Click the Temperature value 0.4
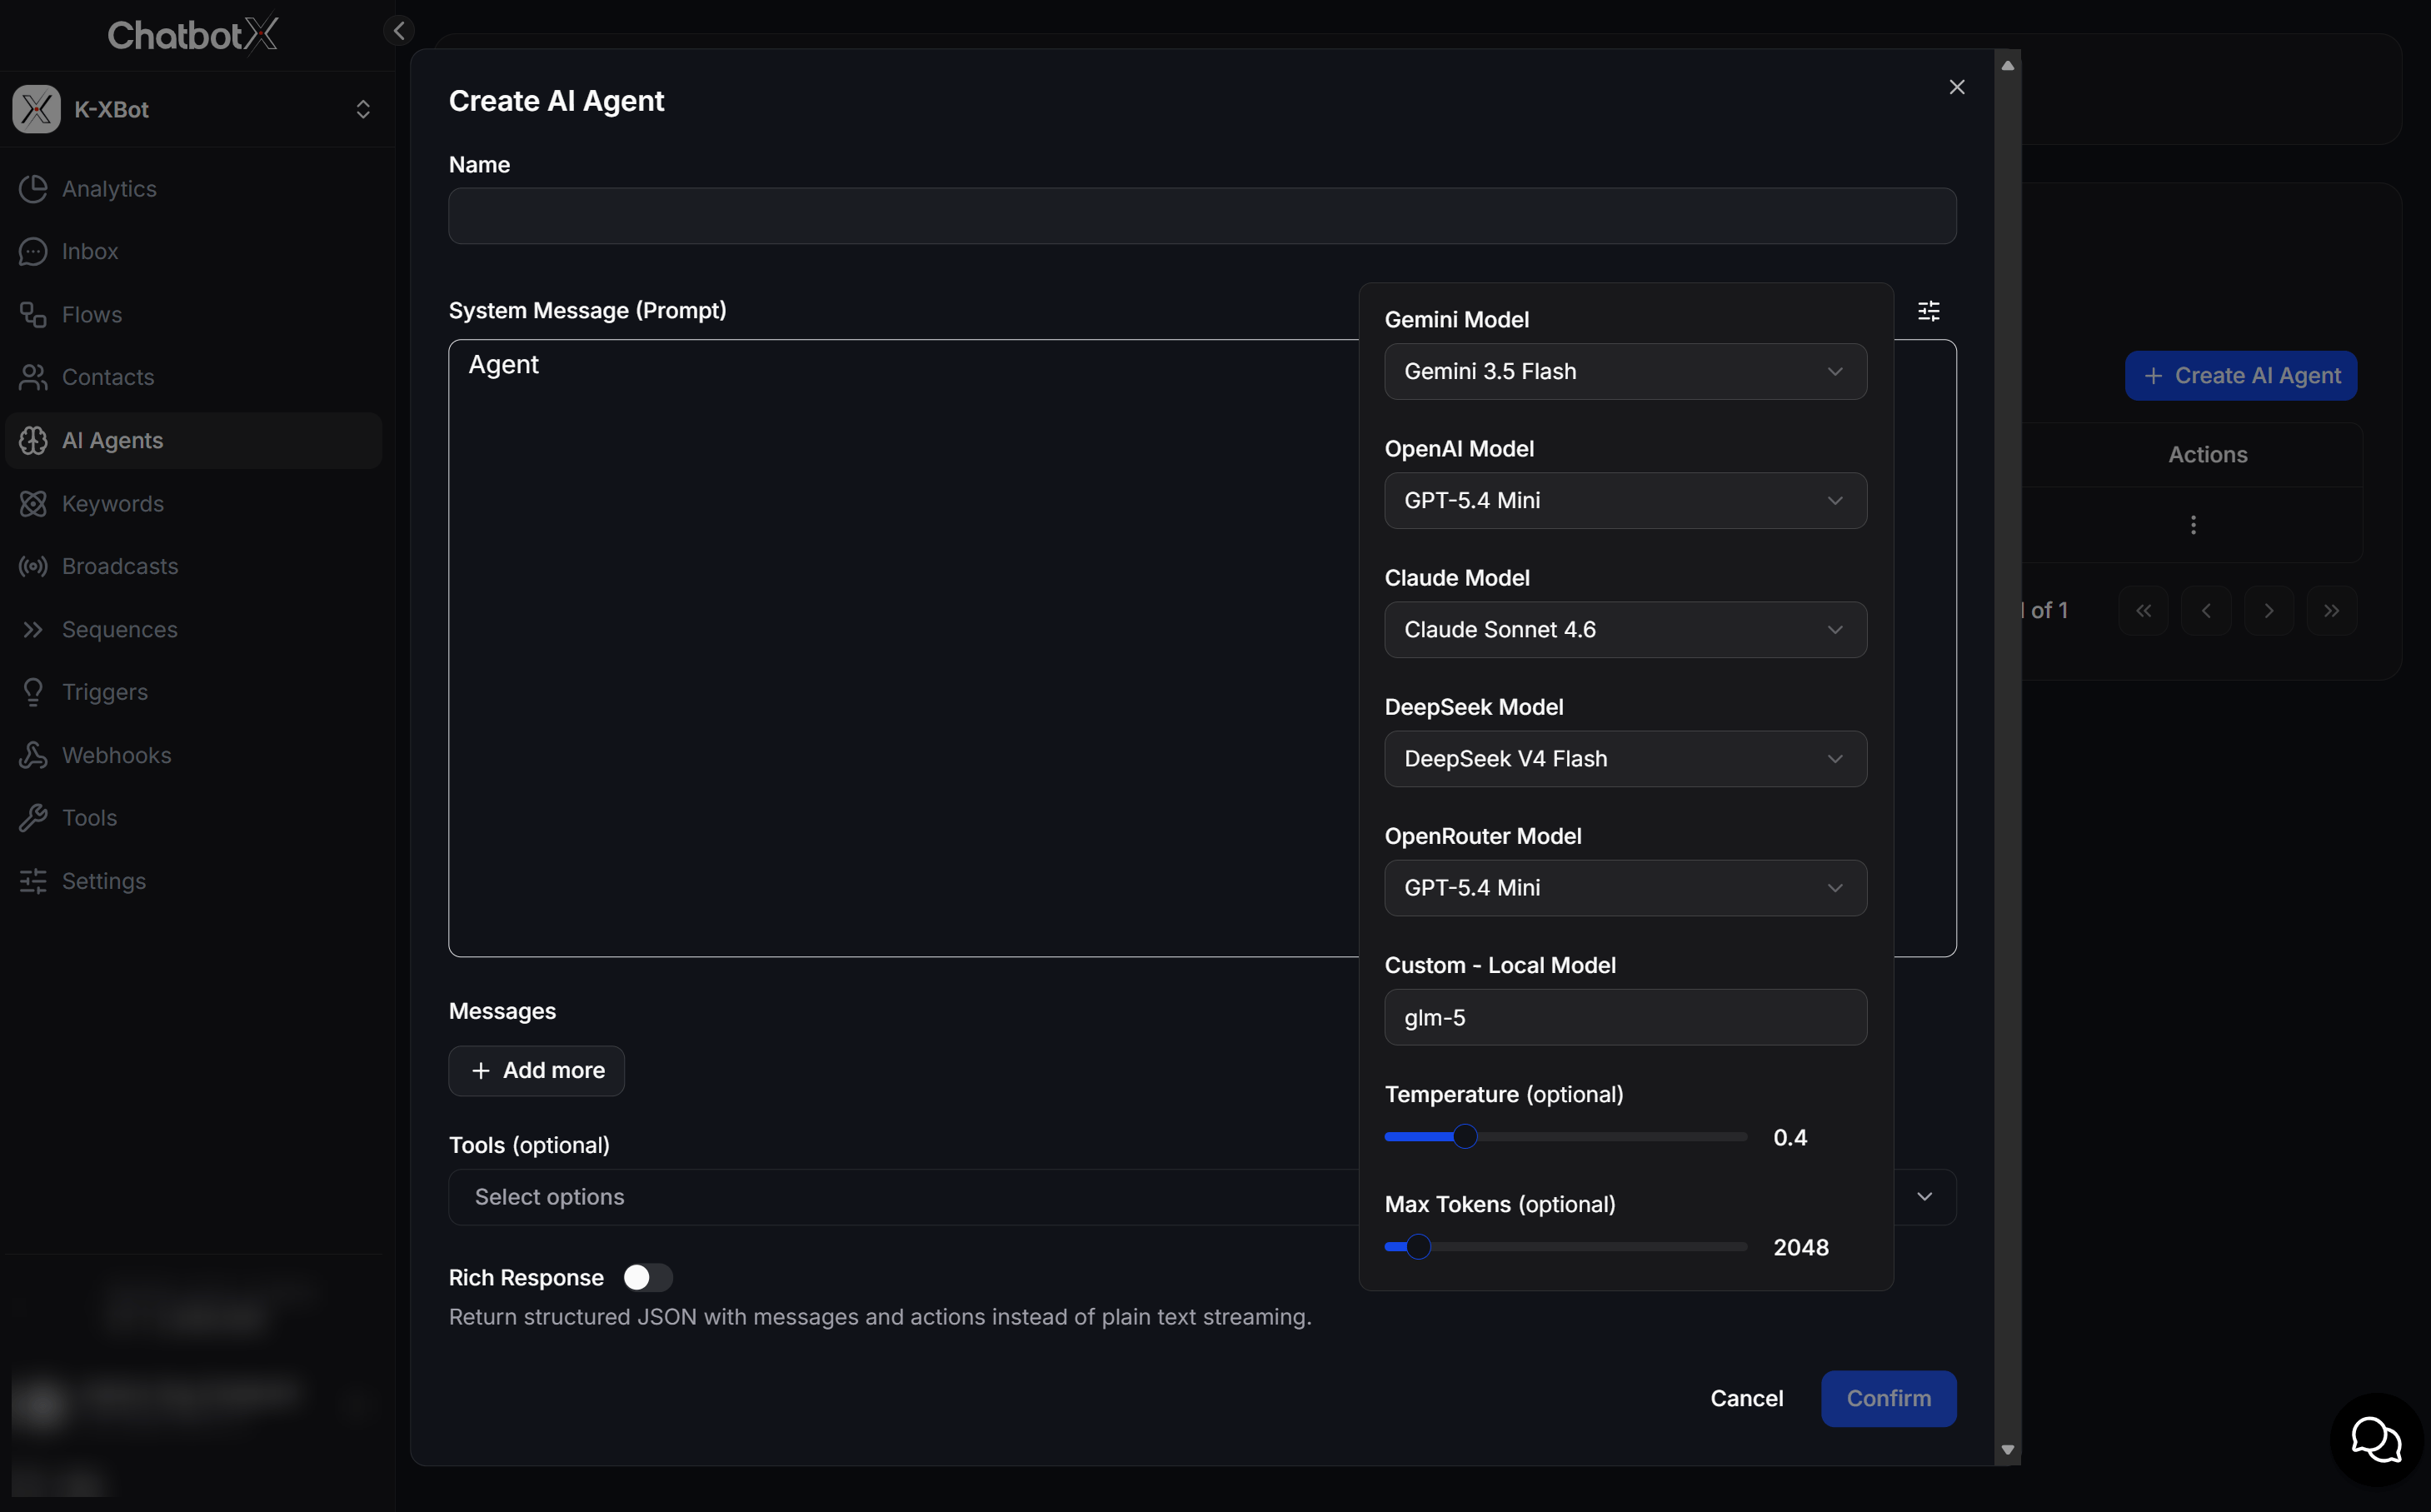 point(1789,1138)
